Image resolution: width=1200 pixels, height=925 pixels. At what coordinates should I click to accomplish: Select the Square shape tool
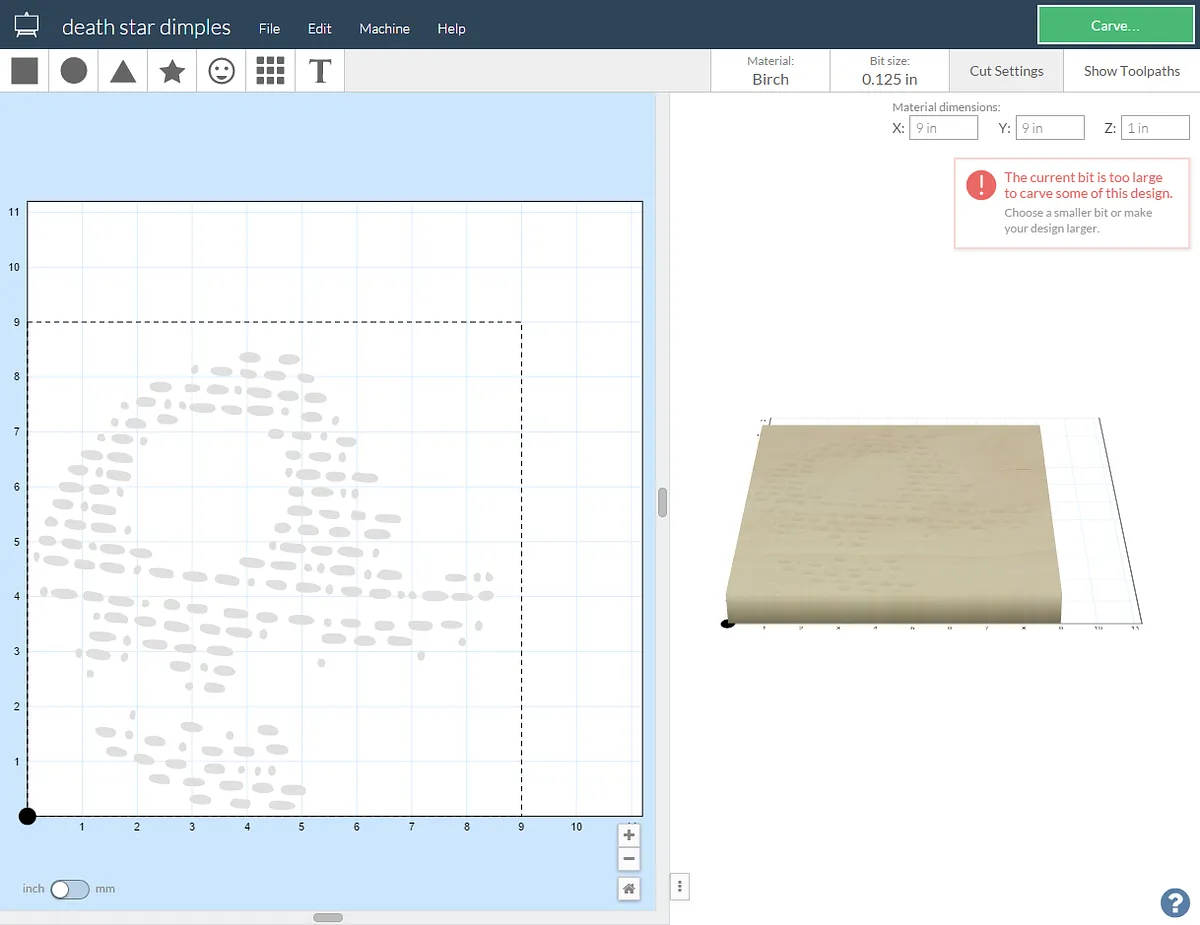[x=25, y=71]
